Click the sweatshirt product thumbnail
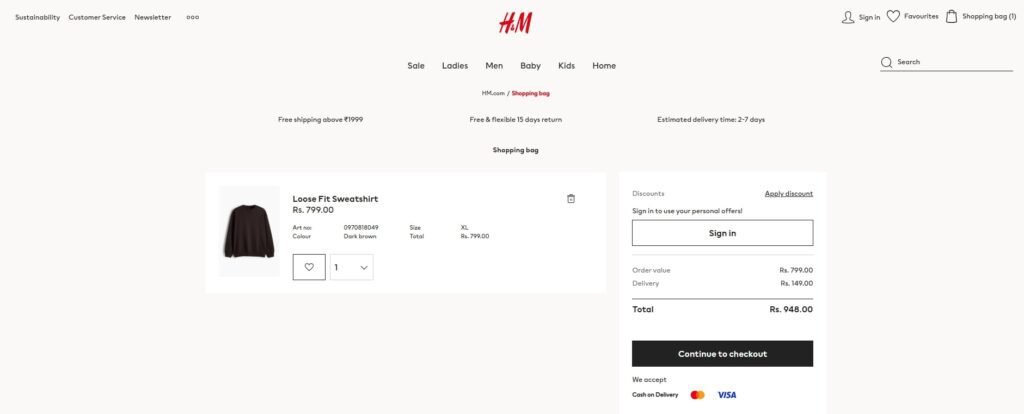 249,231
